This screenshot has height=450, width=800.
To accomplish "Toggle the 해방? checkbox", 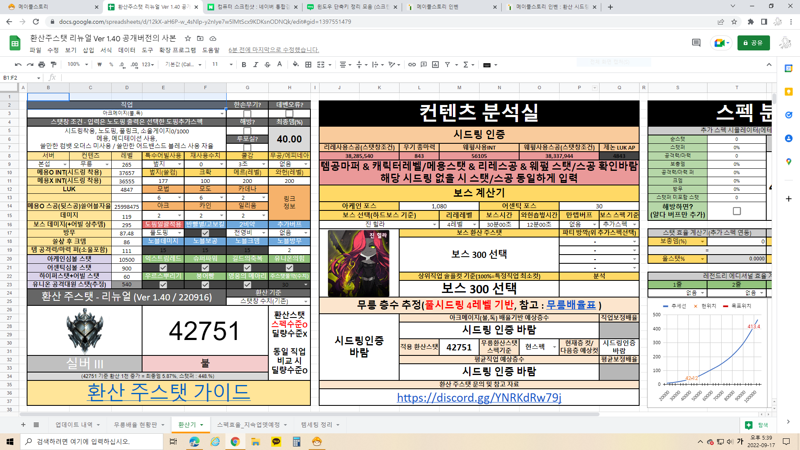I will coord(247,131).
